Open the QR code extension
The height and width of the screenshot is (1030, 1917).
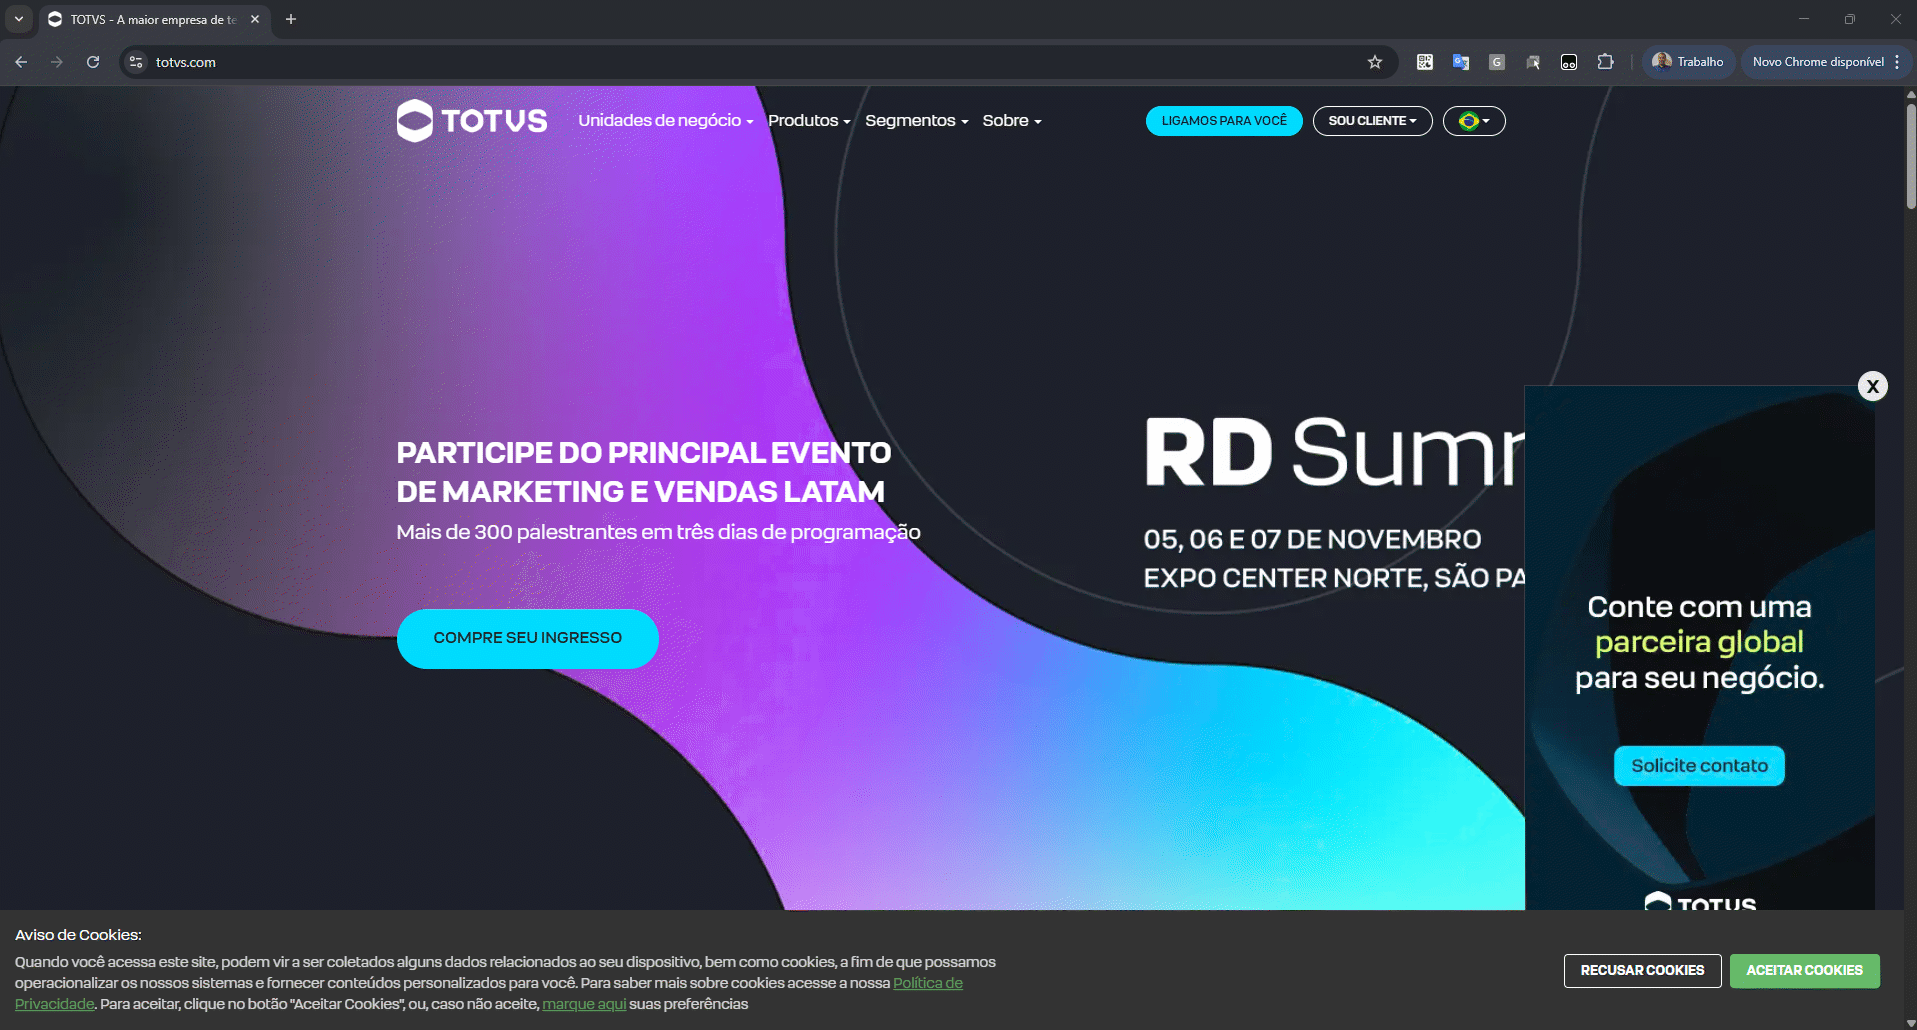(x=1425, y=62)
